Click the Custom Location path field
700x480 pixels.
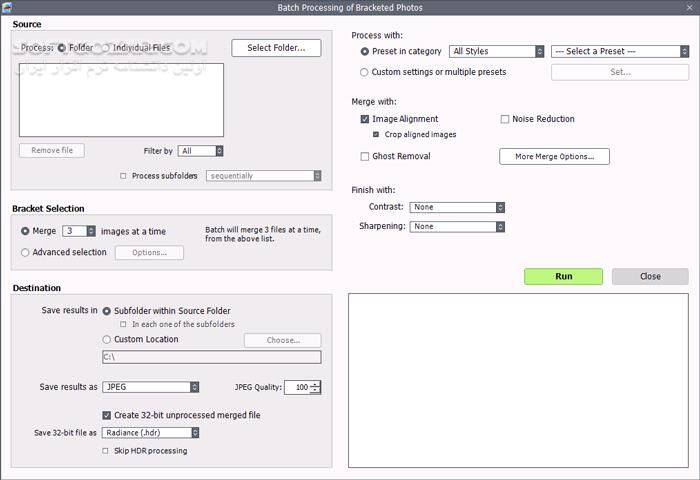coord(211,357)
